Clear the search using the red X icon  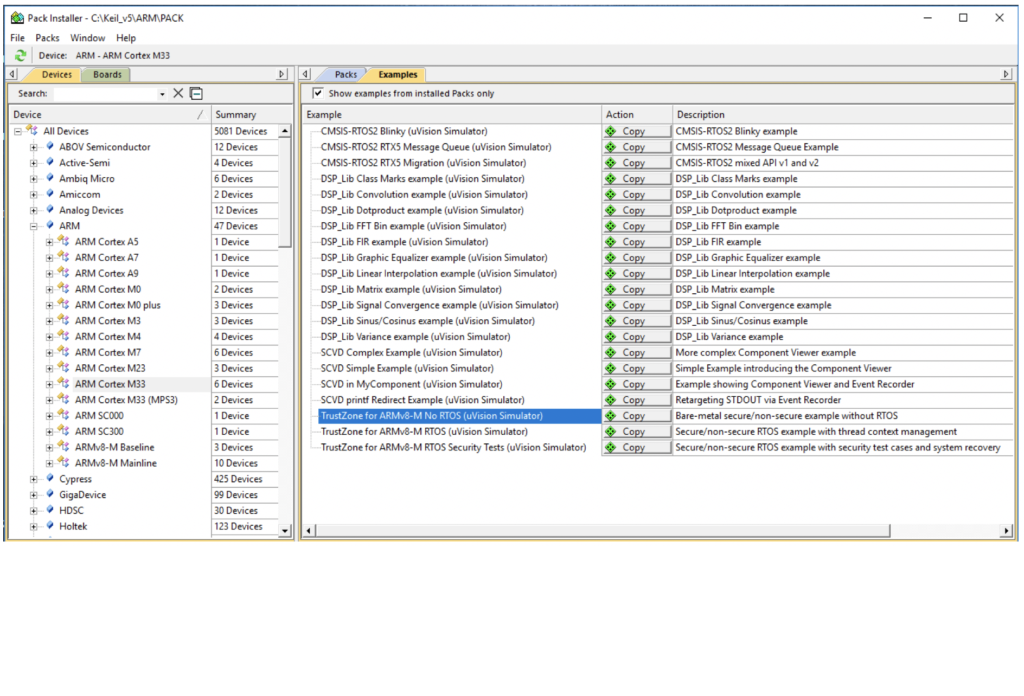pos(177,92)
